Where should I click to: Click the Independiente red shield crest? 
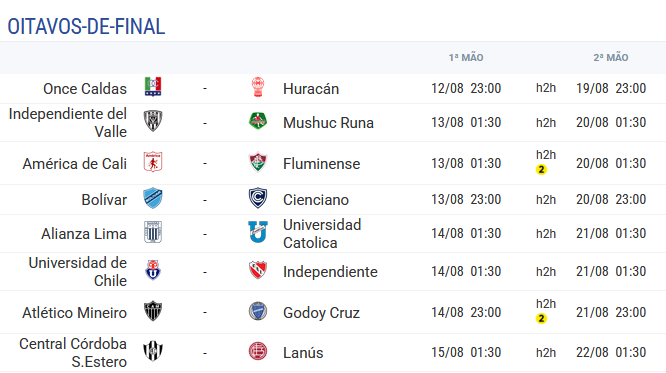pyautogui.click(x=258, y=270)
